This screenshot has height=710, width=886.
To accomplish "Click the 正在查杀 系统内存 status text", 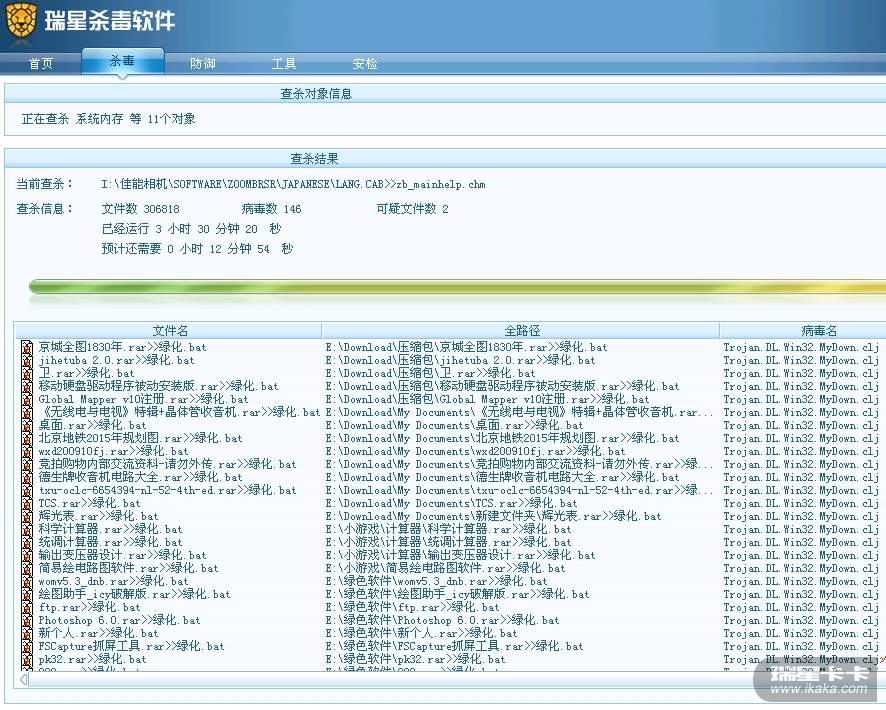I will (x=108, y=119).
